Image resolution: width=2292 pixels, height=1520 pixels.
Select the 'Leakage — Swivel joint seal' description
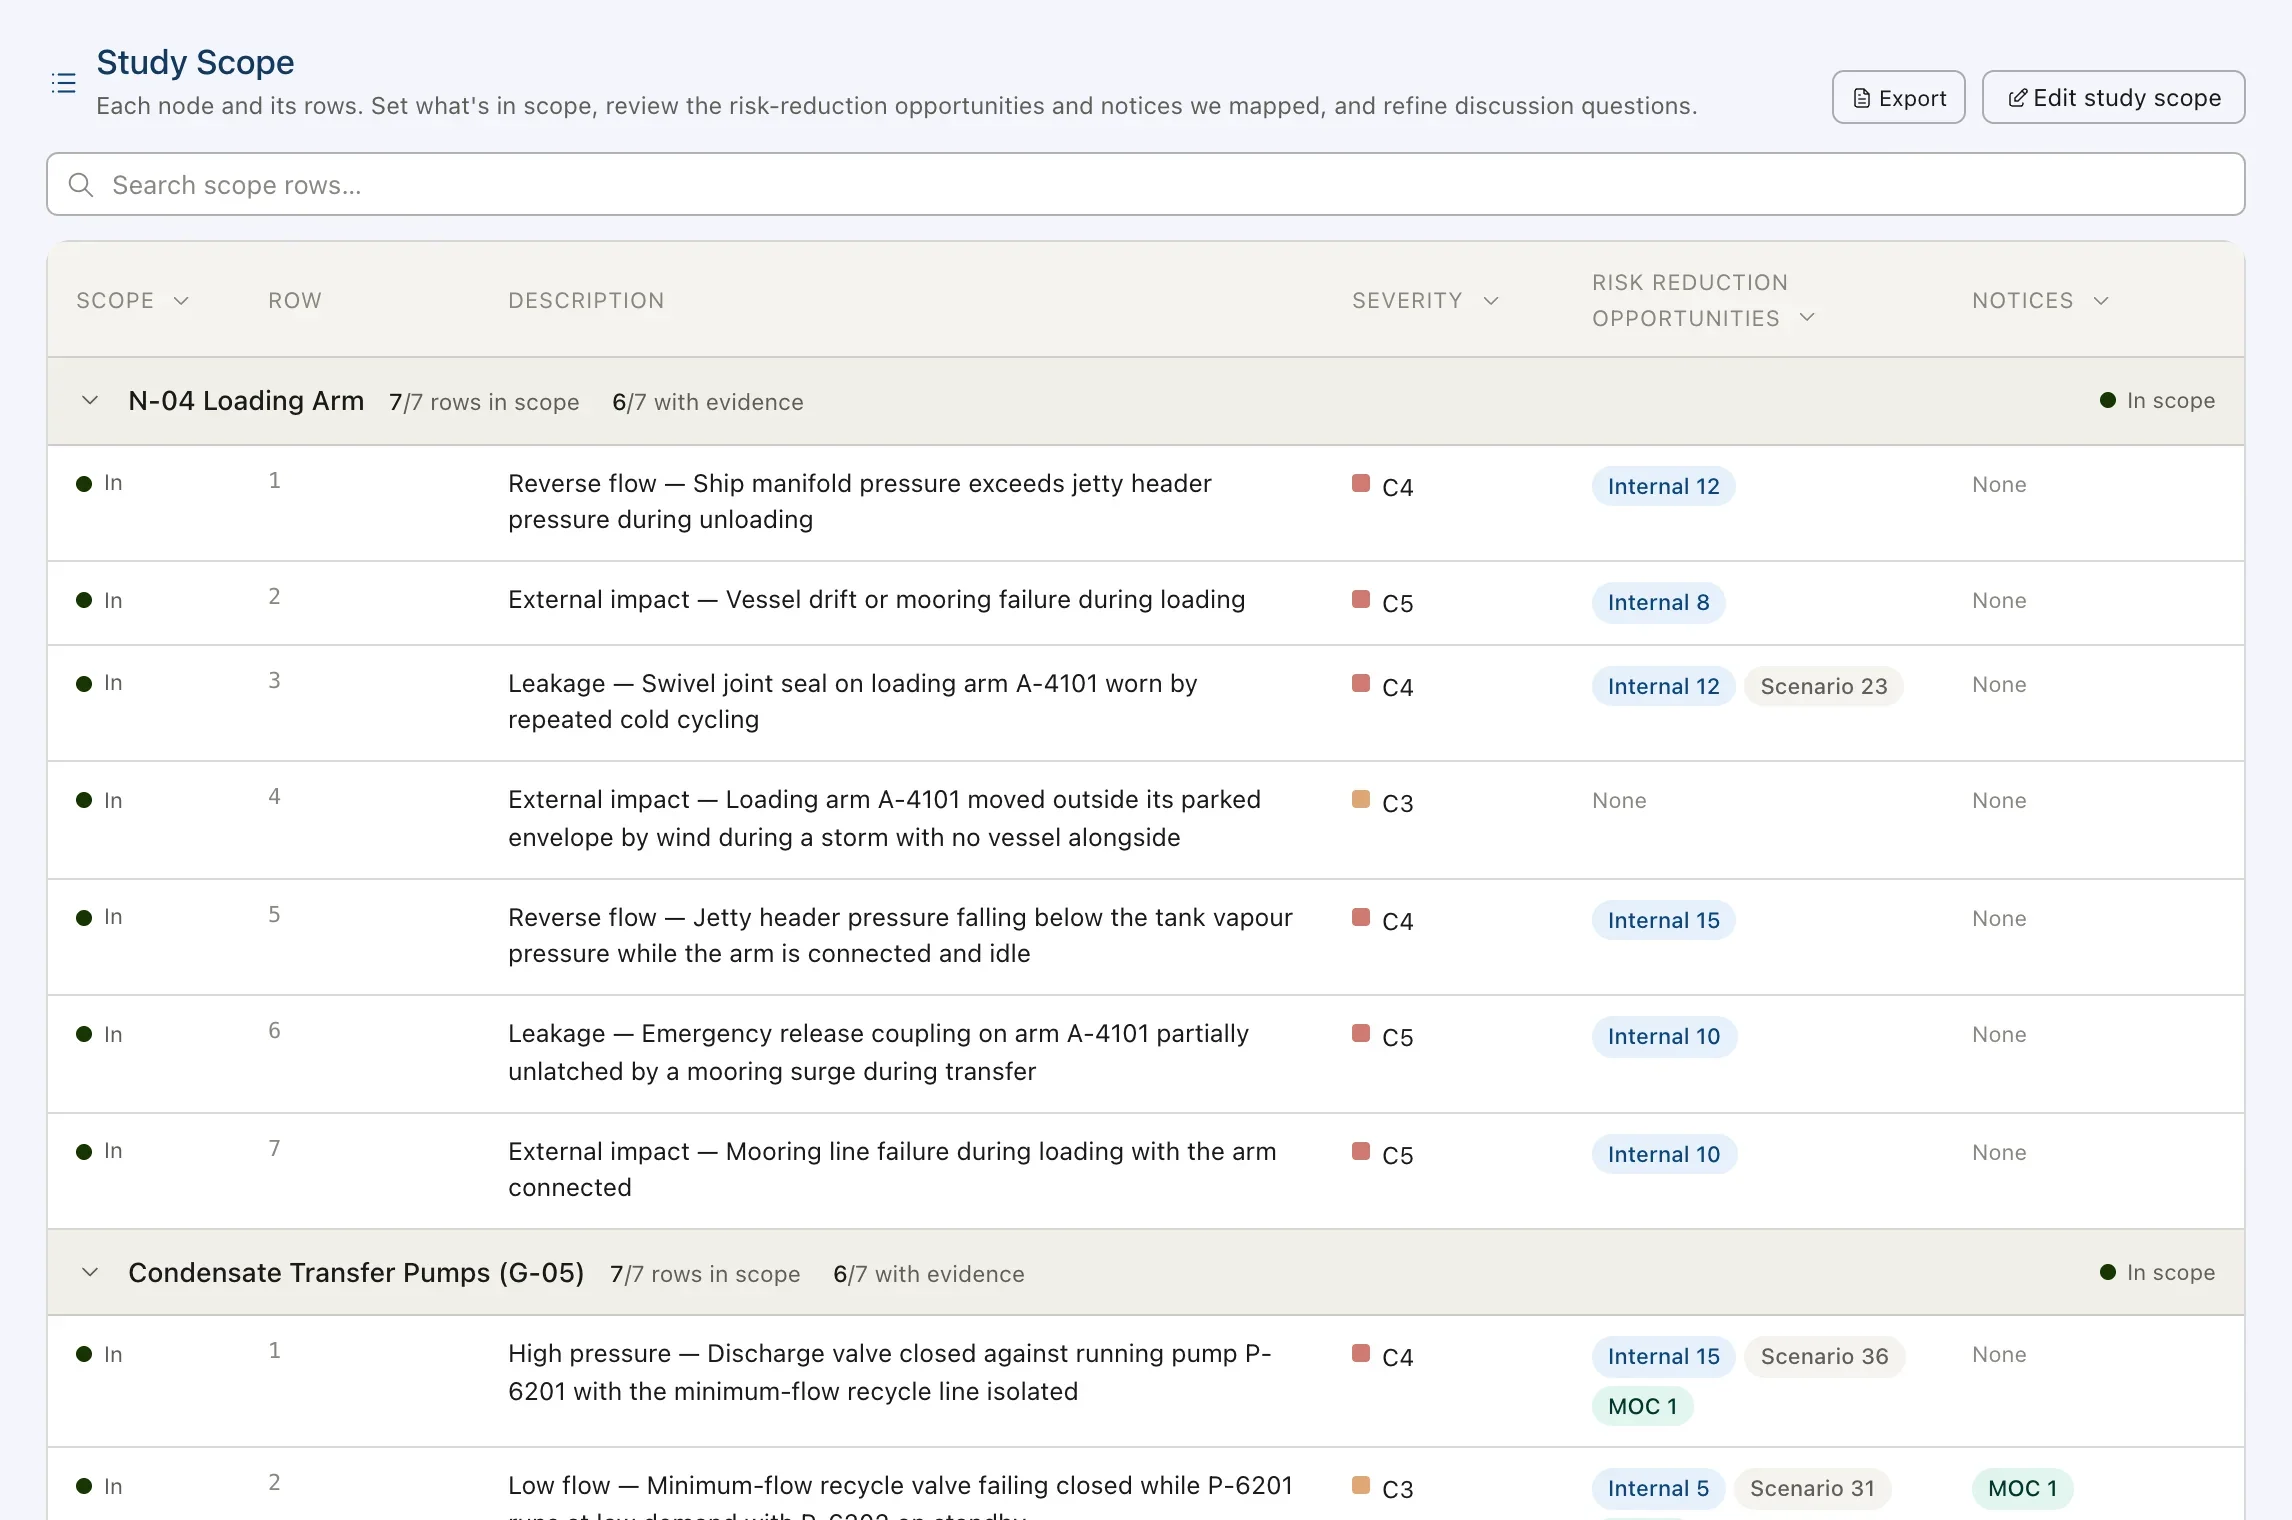coord(852,702)
